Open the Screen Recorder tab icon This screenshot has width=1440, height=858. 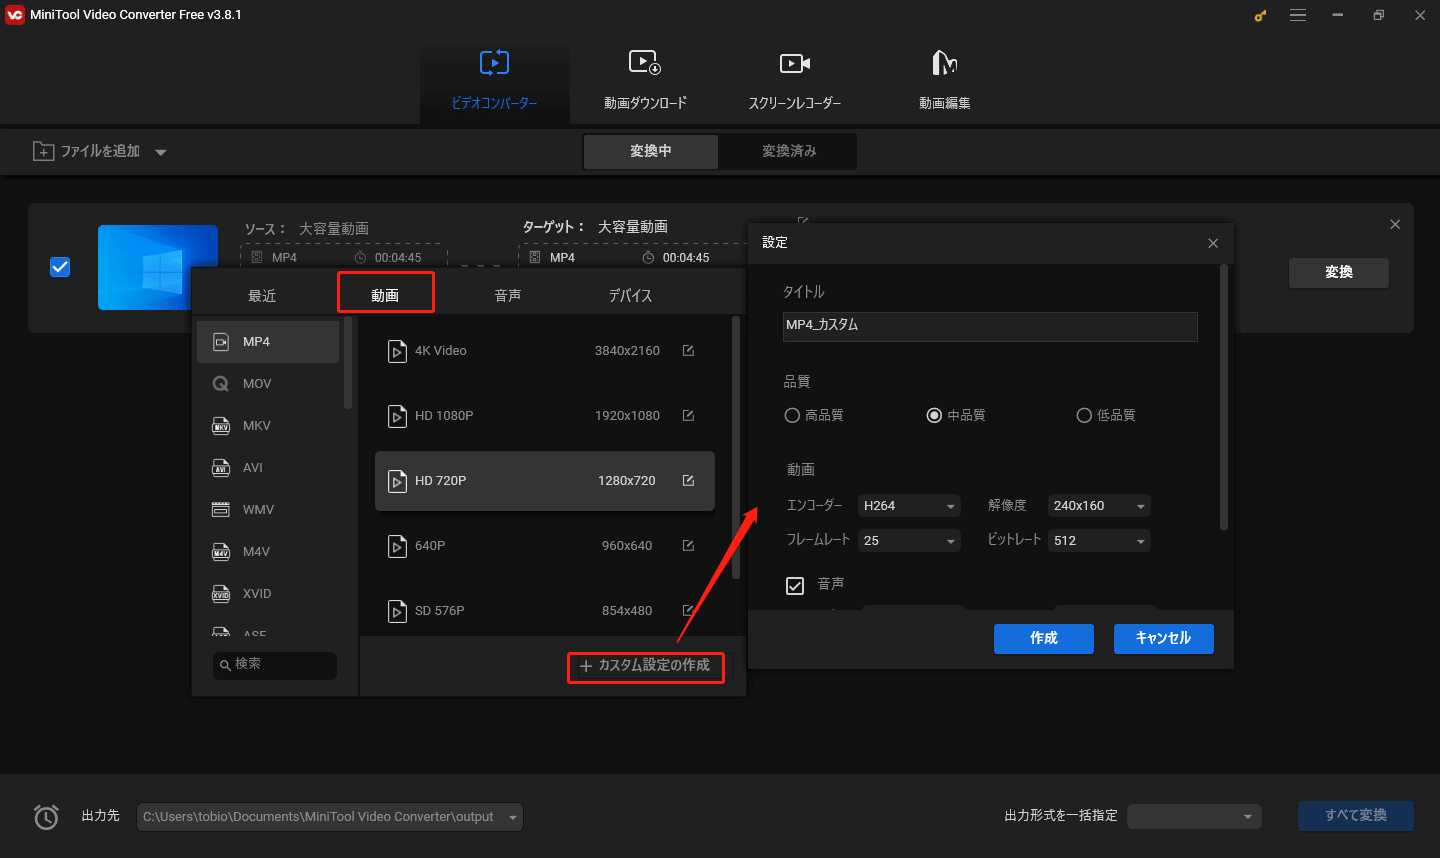tap(795, 63)
